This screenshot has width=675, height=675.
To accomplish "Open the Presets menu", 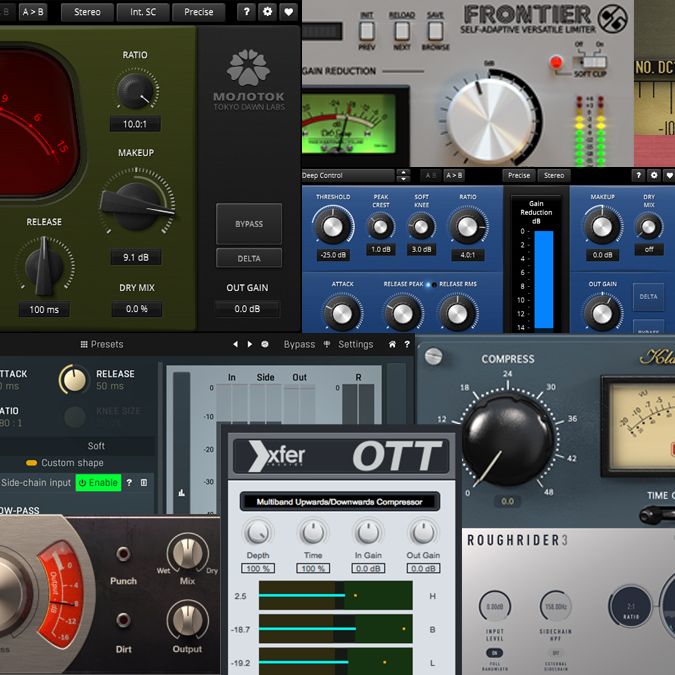I will click(102, 344).
